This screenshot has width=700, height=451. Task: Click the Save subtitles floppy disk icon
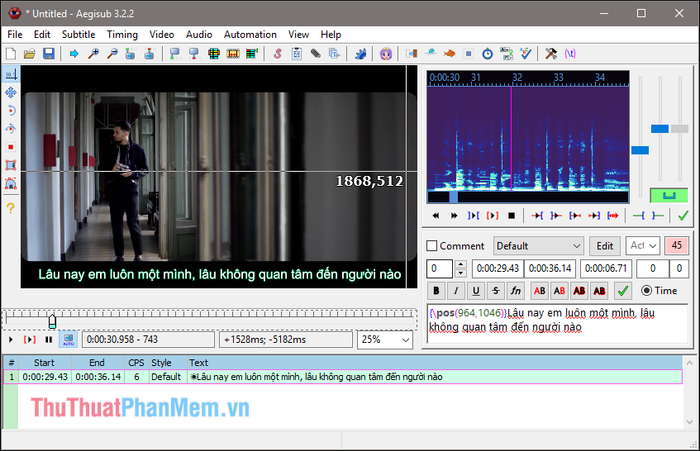(48, 54)
